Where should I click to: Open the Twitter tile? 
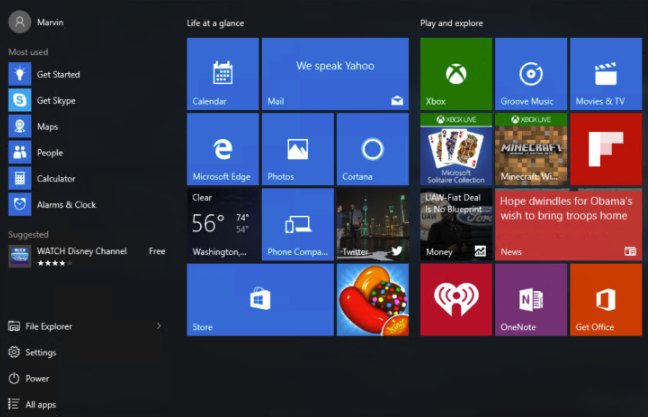pyautogui.click(x=373, y=225)
